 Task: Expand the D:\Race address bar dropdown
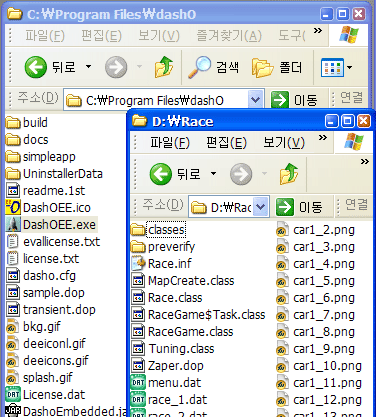tap(261, 207)
